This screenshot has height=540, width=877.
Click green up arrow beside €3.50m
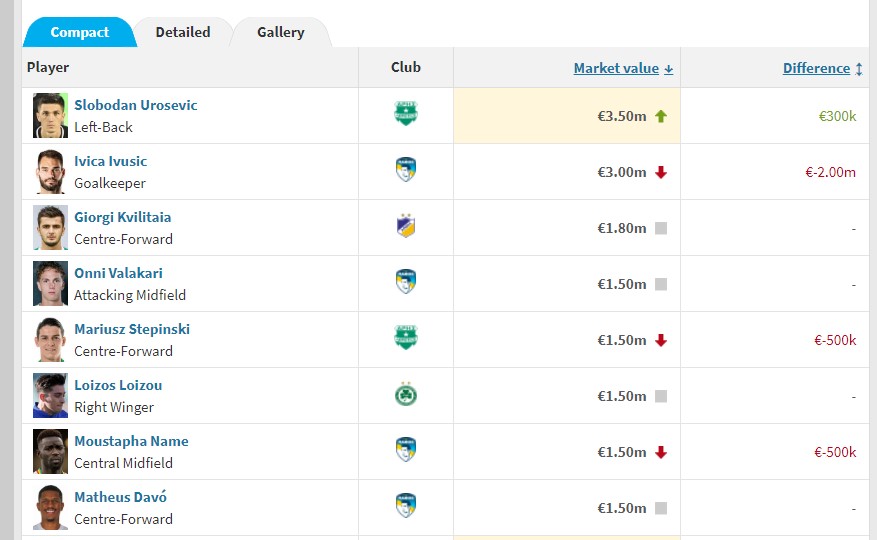click(661, 116)
